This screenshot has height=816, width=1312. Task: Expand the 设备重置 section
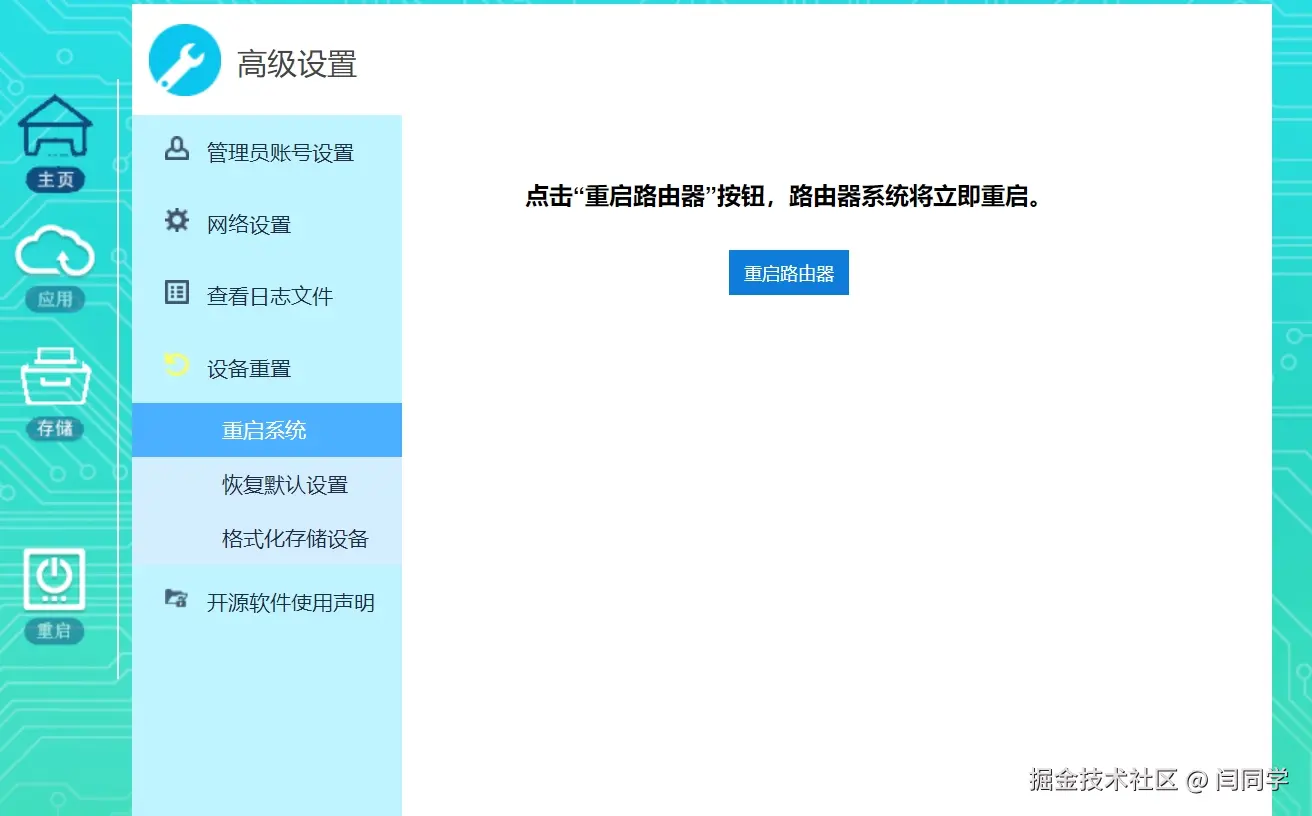(x=249, y=367)
